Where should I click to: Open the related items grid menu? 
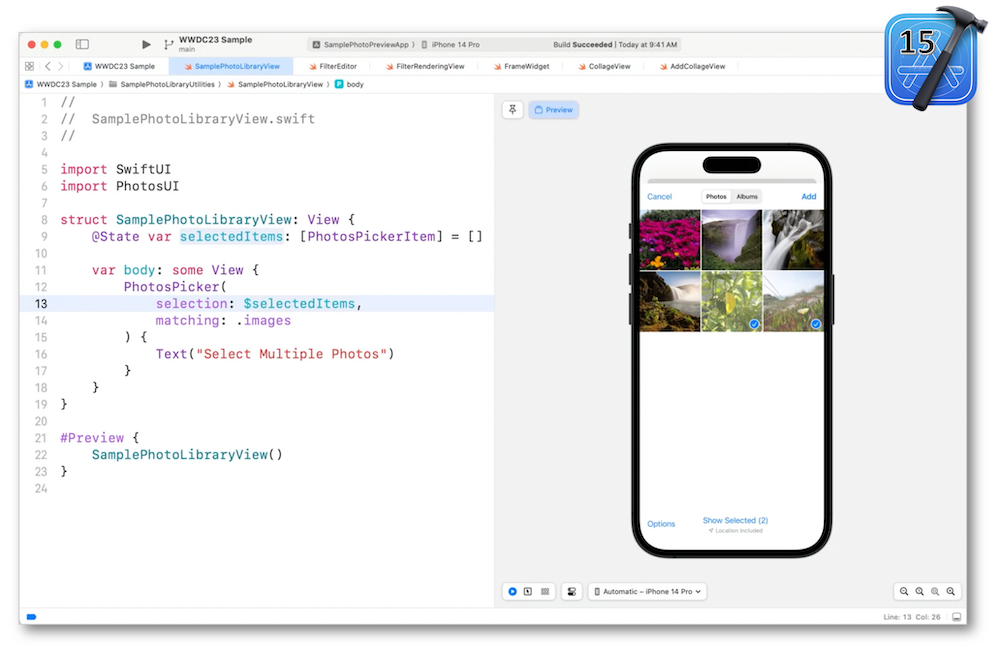pos(29,66)
